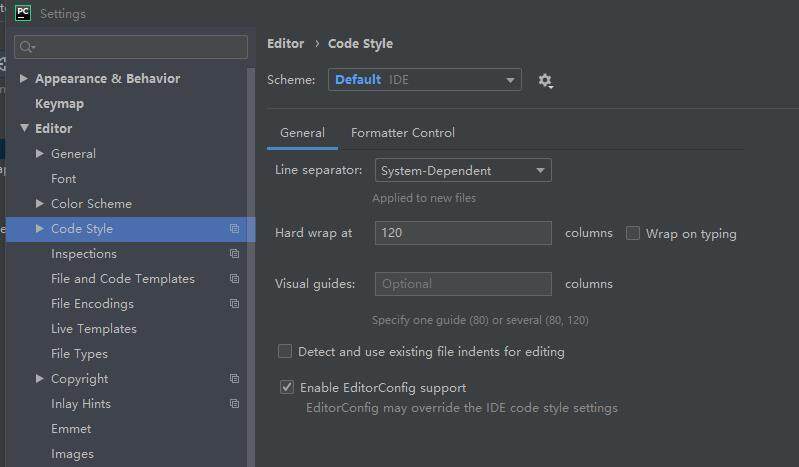Enable the Wrap on typing checkbox
The image size is (799, 467).
point(633,234)
